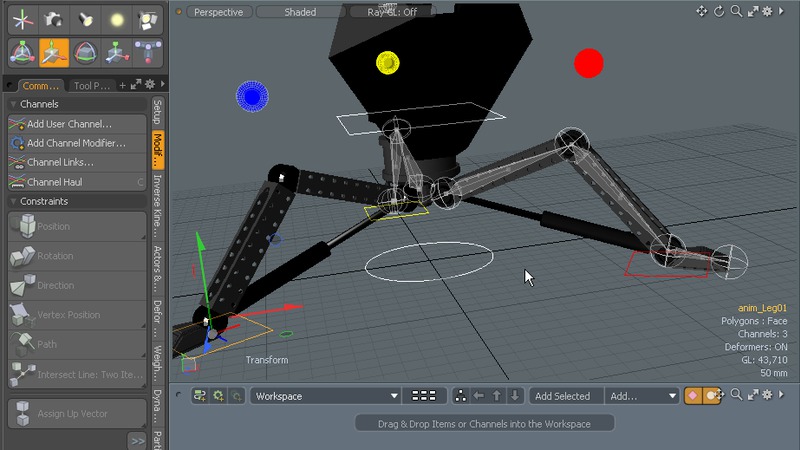Click the grid of dashes layout icon
The height and width of the screenshot is (450, 800).
click(x=423, y=396)
